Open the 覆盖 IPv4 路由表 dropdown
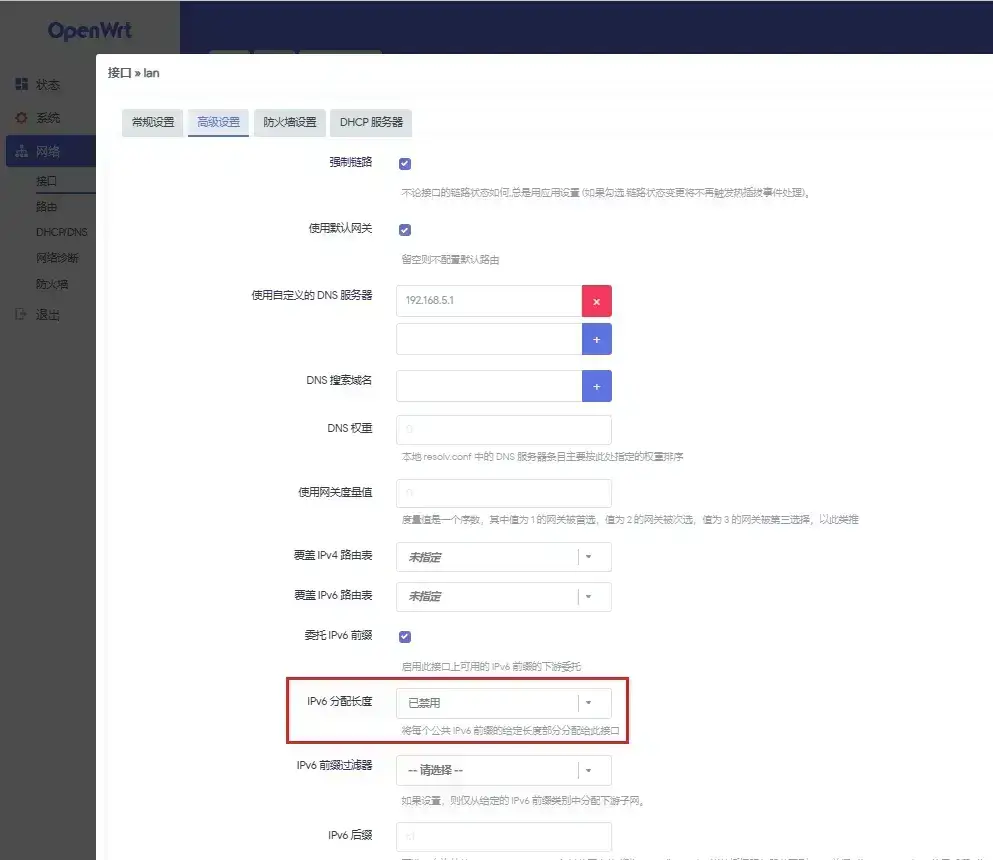 click(x=503, y=557)
